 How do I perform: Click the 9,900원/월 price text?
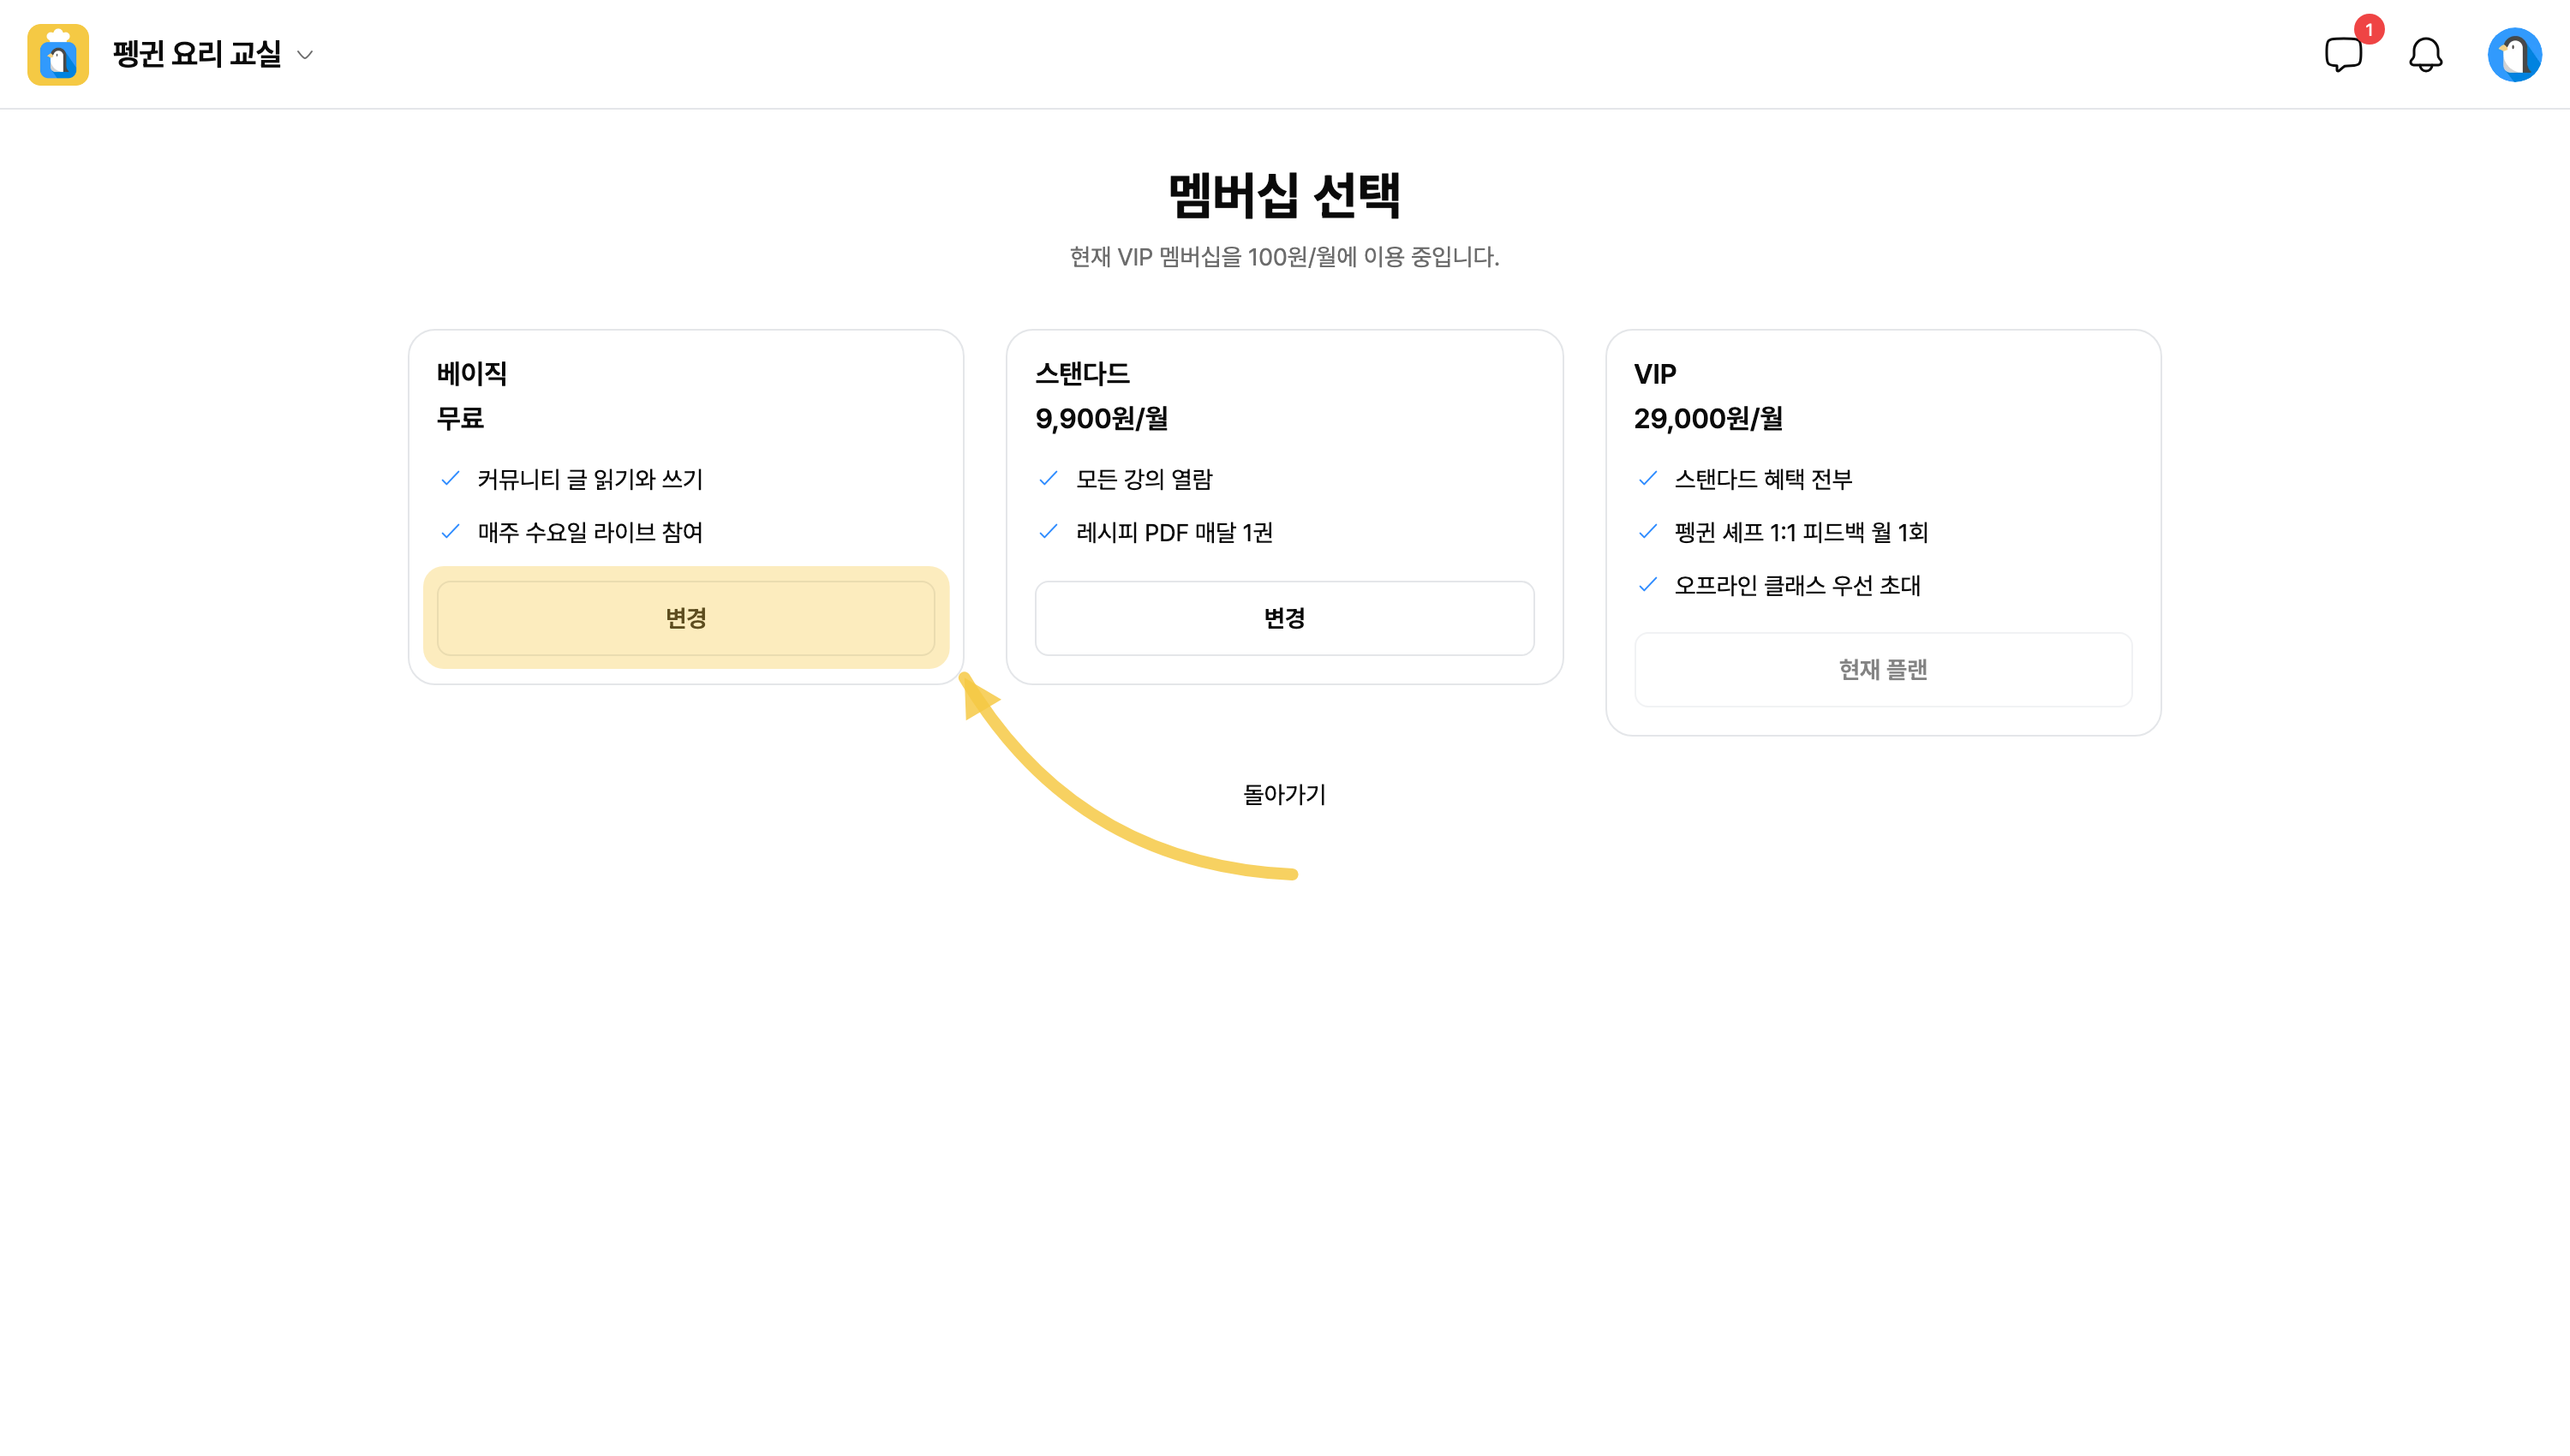click(1102, 418)
